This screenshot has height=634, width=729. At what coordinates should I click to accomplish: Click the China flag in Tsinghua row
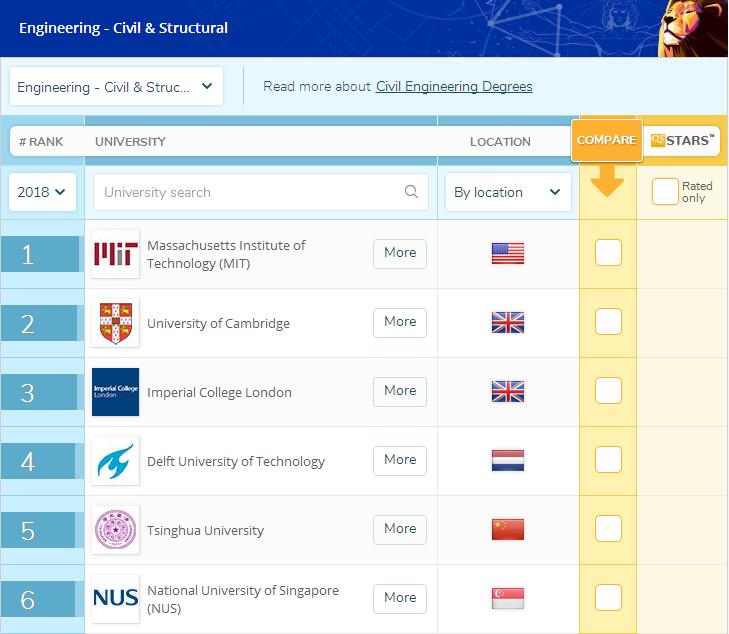(x=508, y=529)
